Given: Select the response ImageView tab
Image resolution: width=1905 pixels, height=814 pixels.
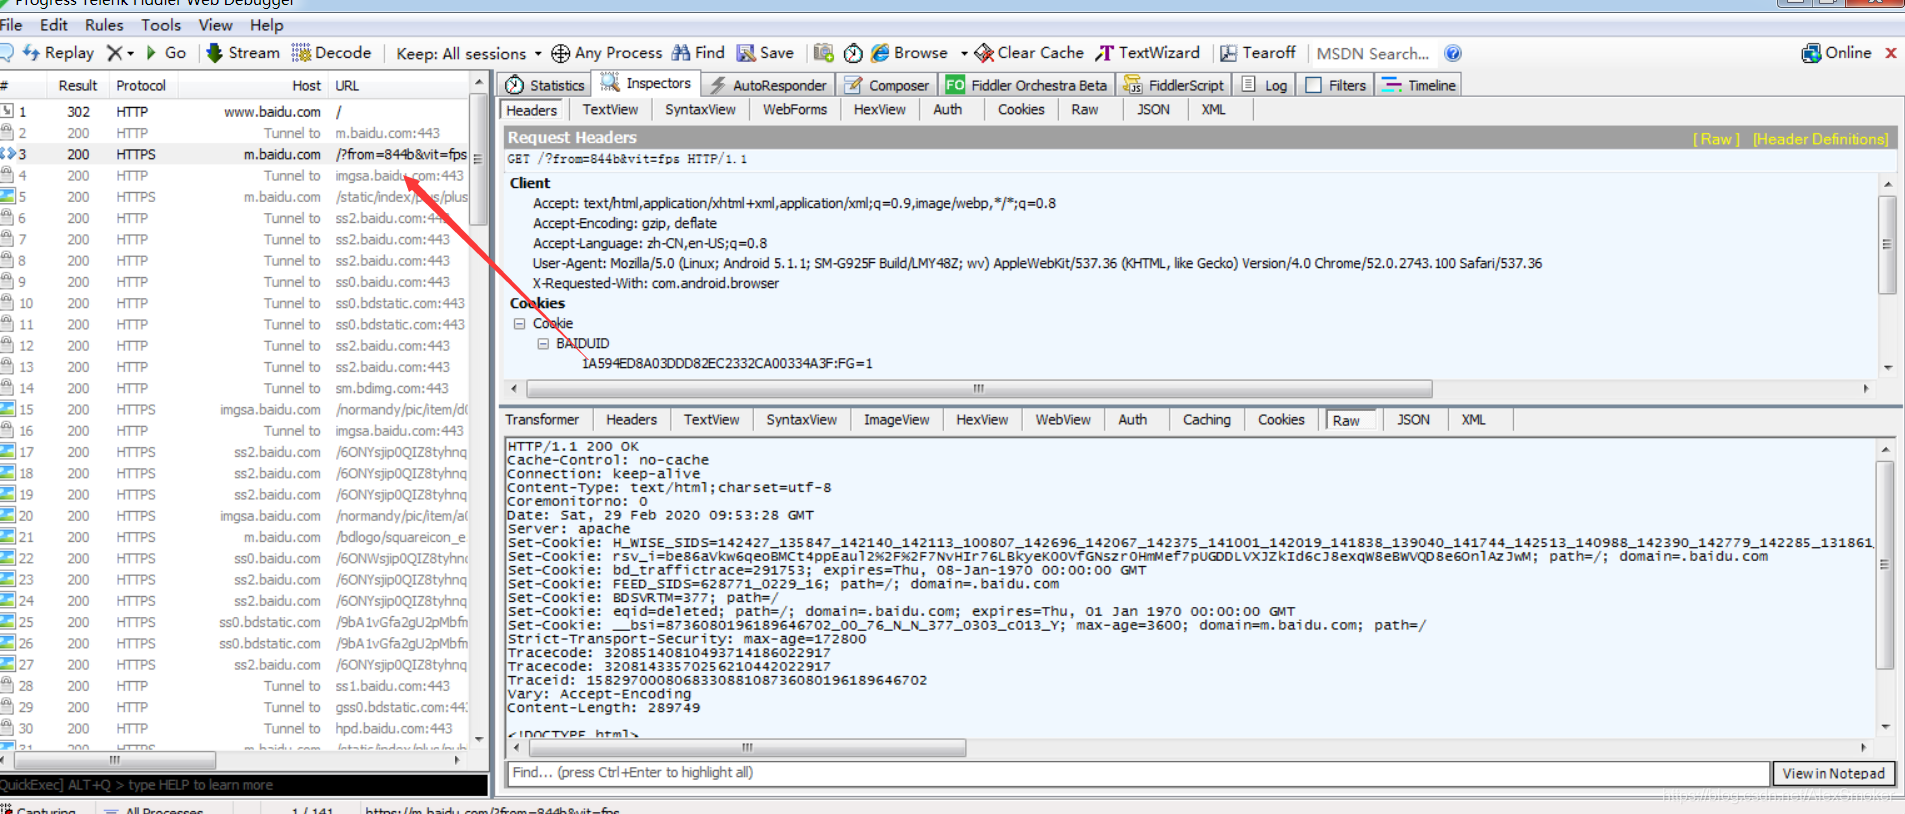Looking at the screenshot, I should pos(896,420).
